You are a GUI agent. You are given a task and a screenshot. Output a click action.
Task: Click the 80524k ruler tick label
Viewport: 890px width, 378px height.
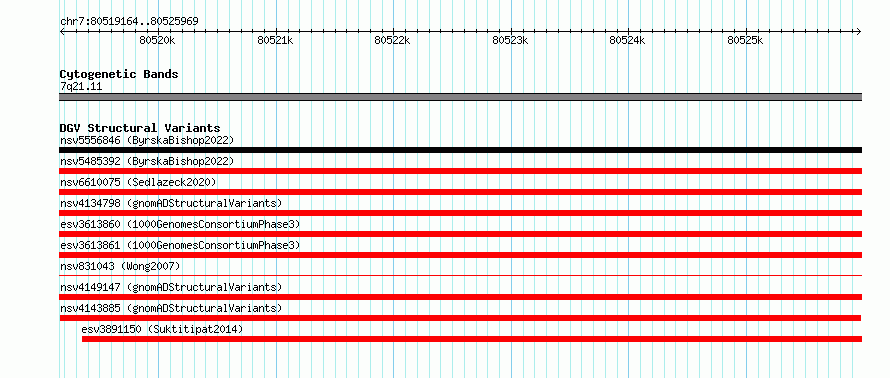tap(628, 40)
